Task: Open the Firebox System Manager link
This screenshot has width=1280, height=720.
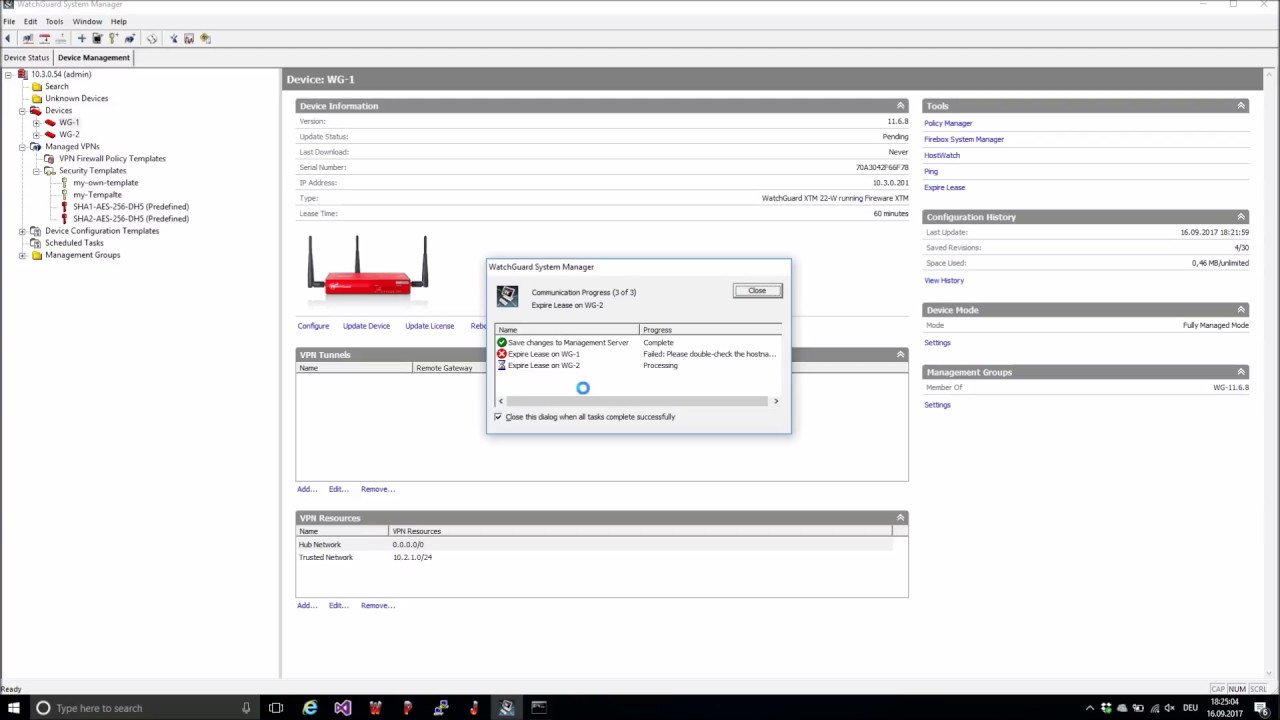Action: coord(964,139)
